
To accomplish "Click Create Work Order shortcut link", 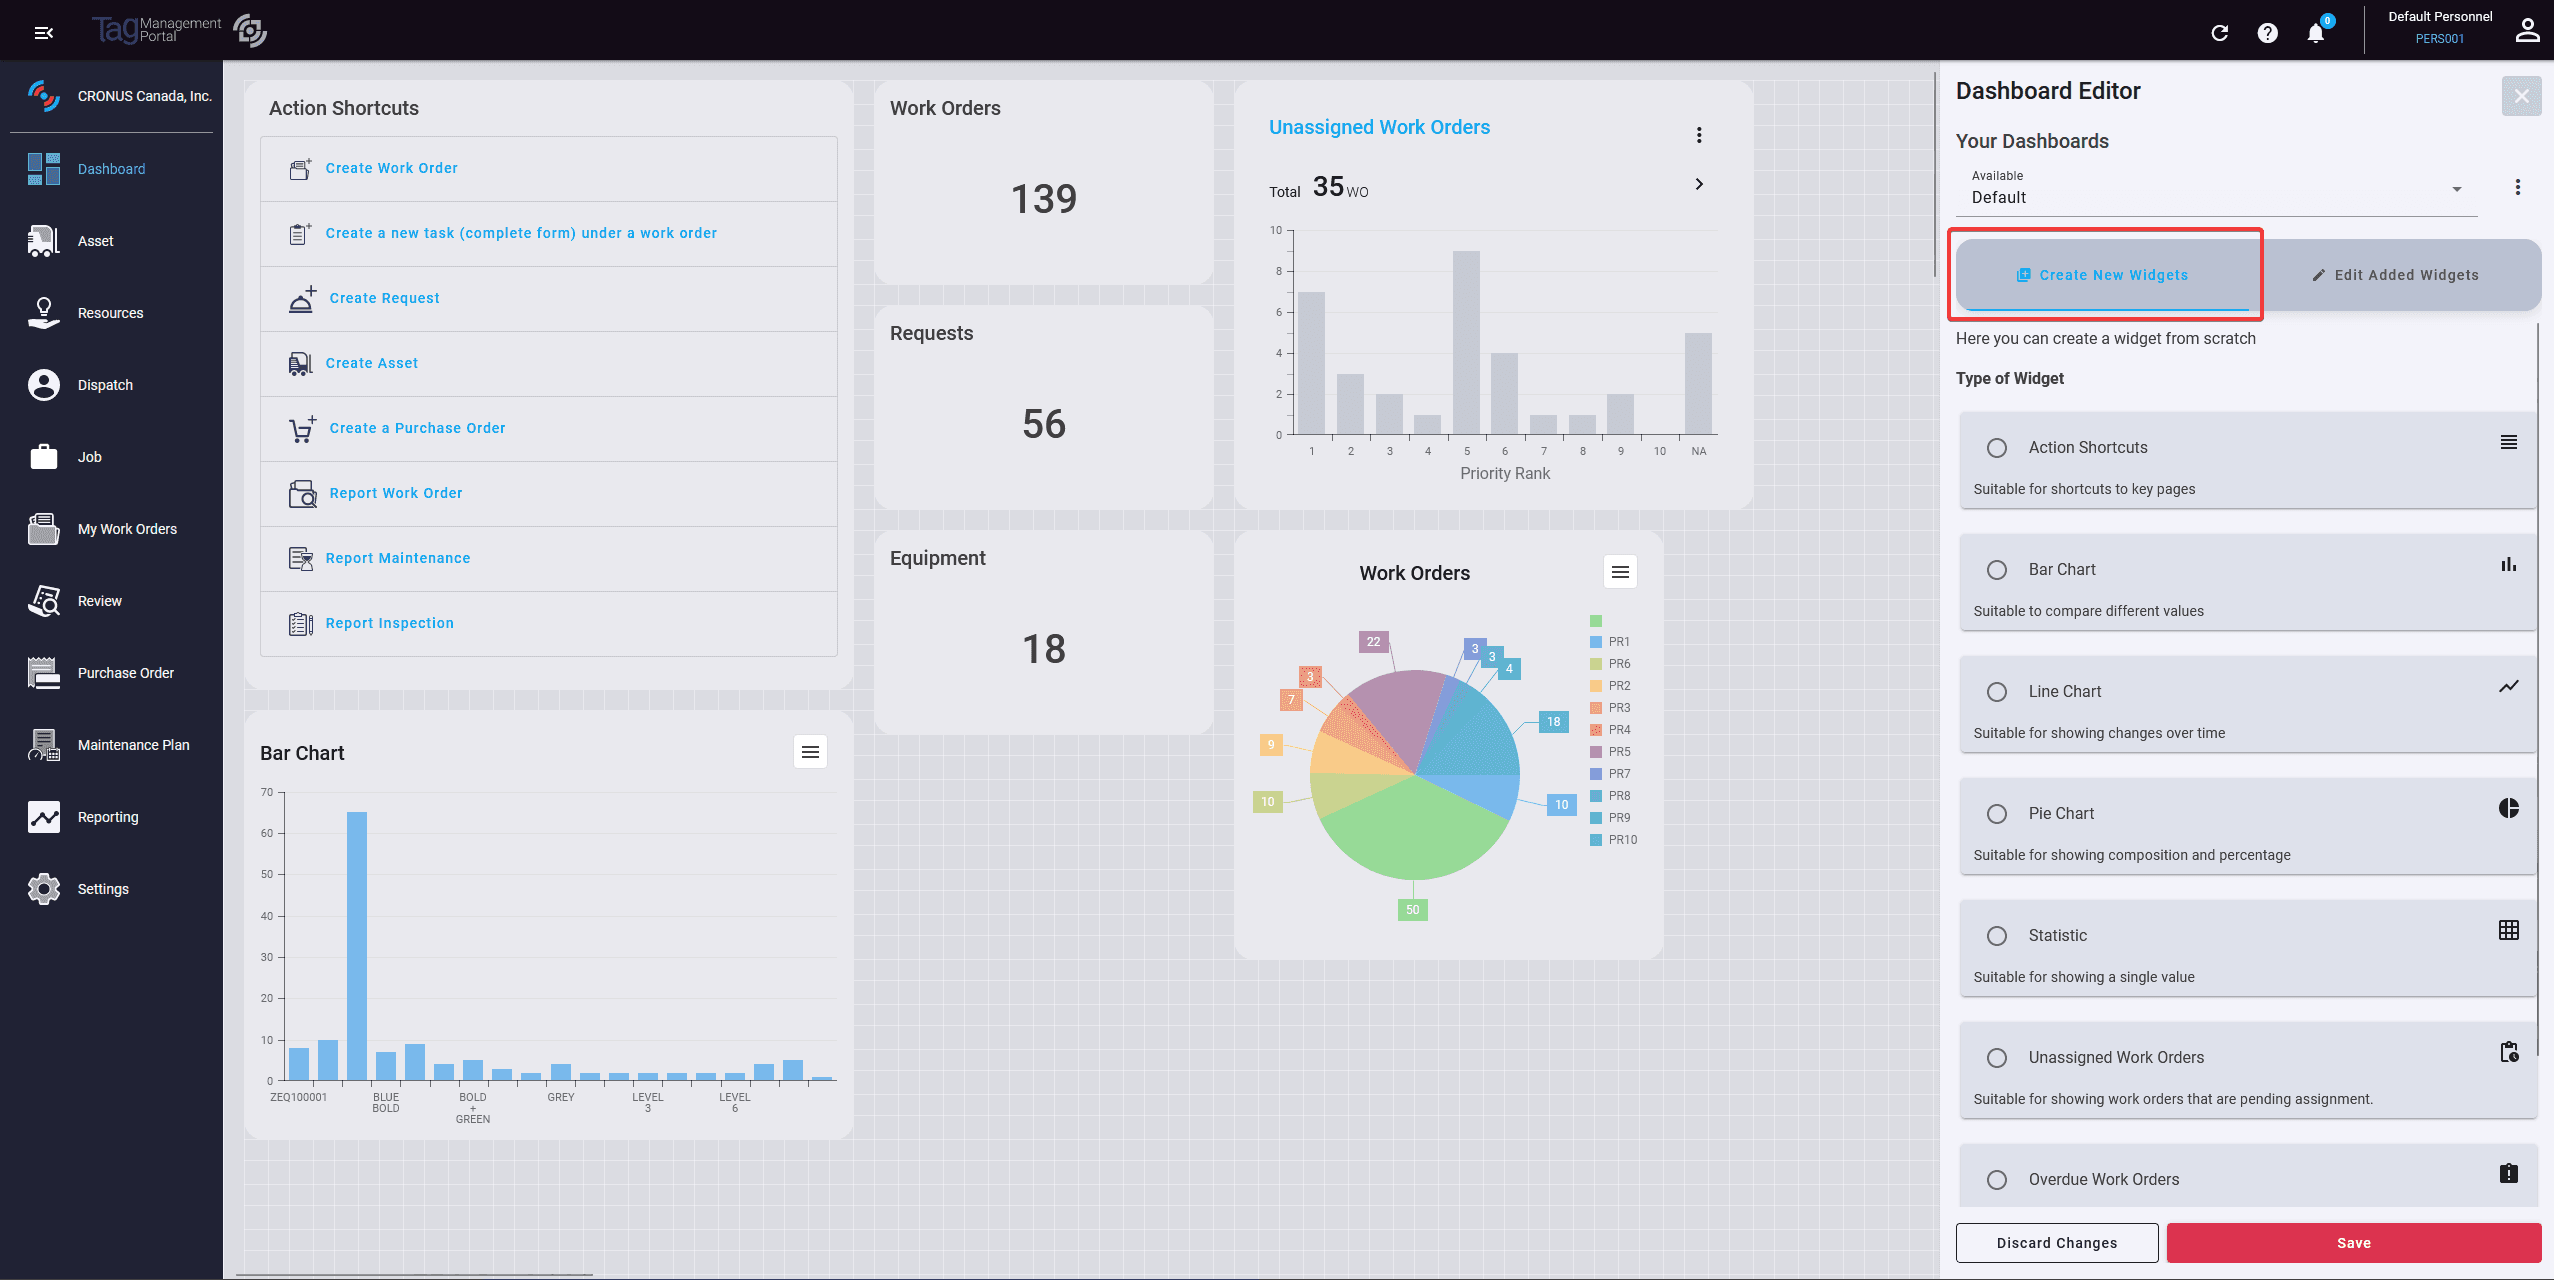I will coord(391,168).
